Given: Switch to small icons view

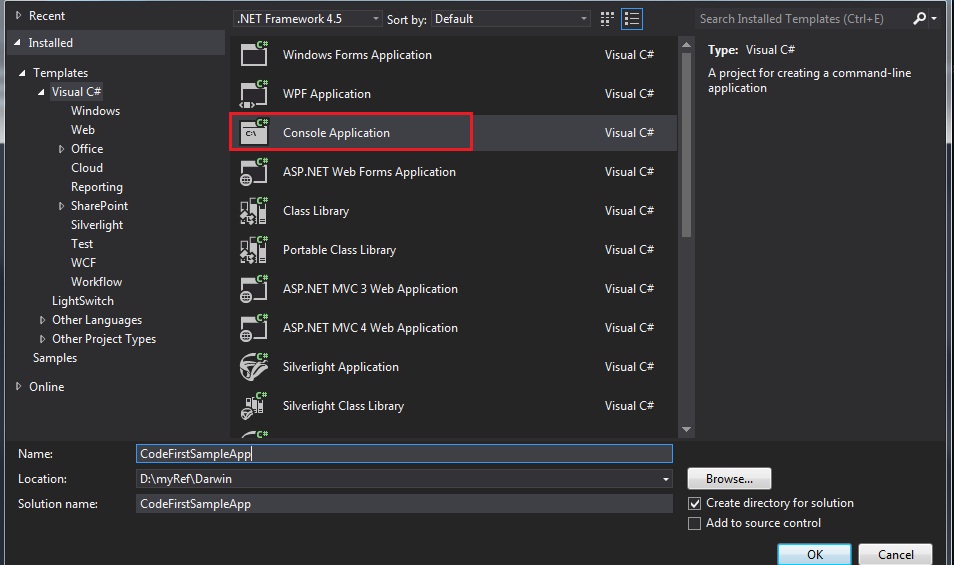Looking at the screenshot, I should point(608,19).
